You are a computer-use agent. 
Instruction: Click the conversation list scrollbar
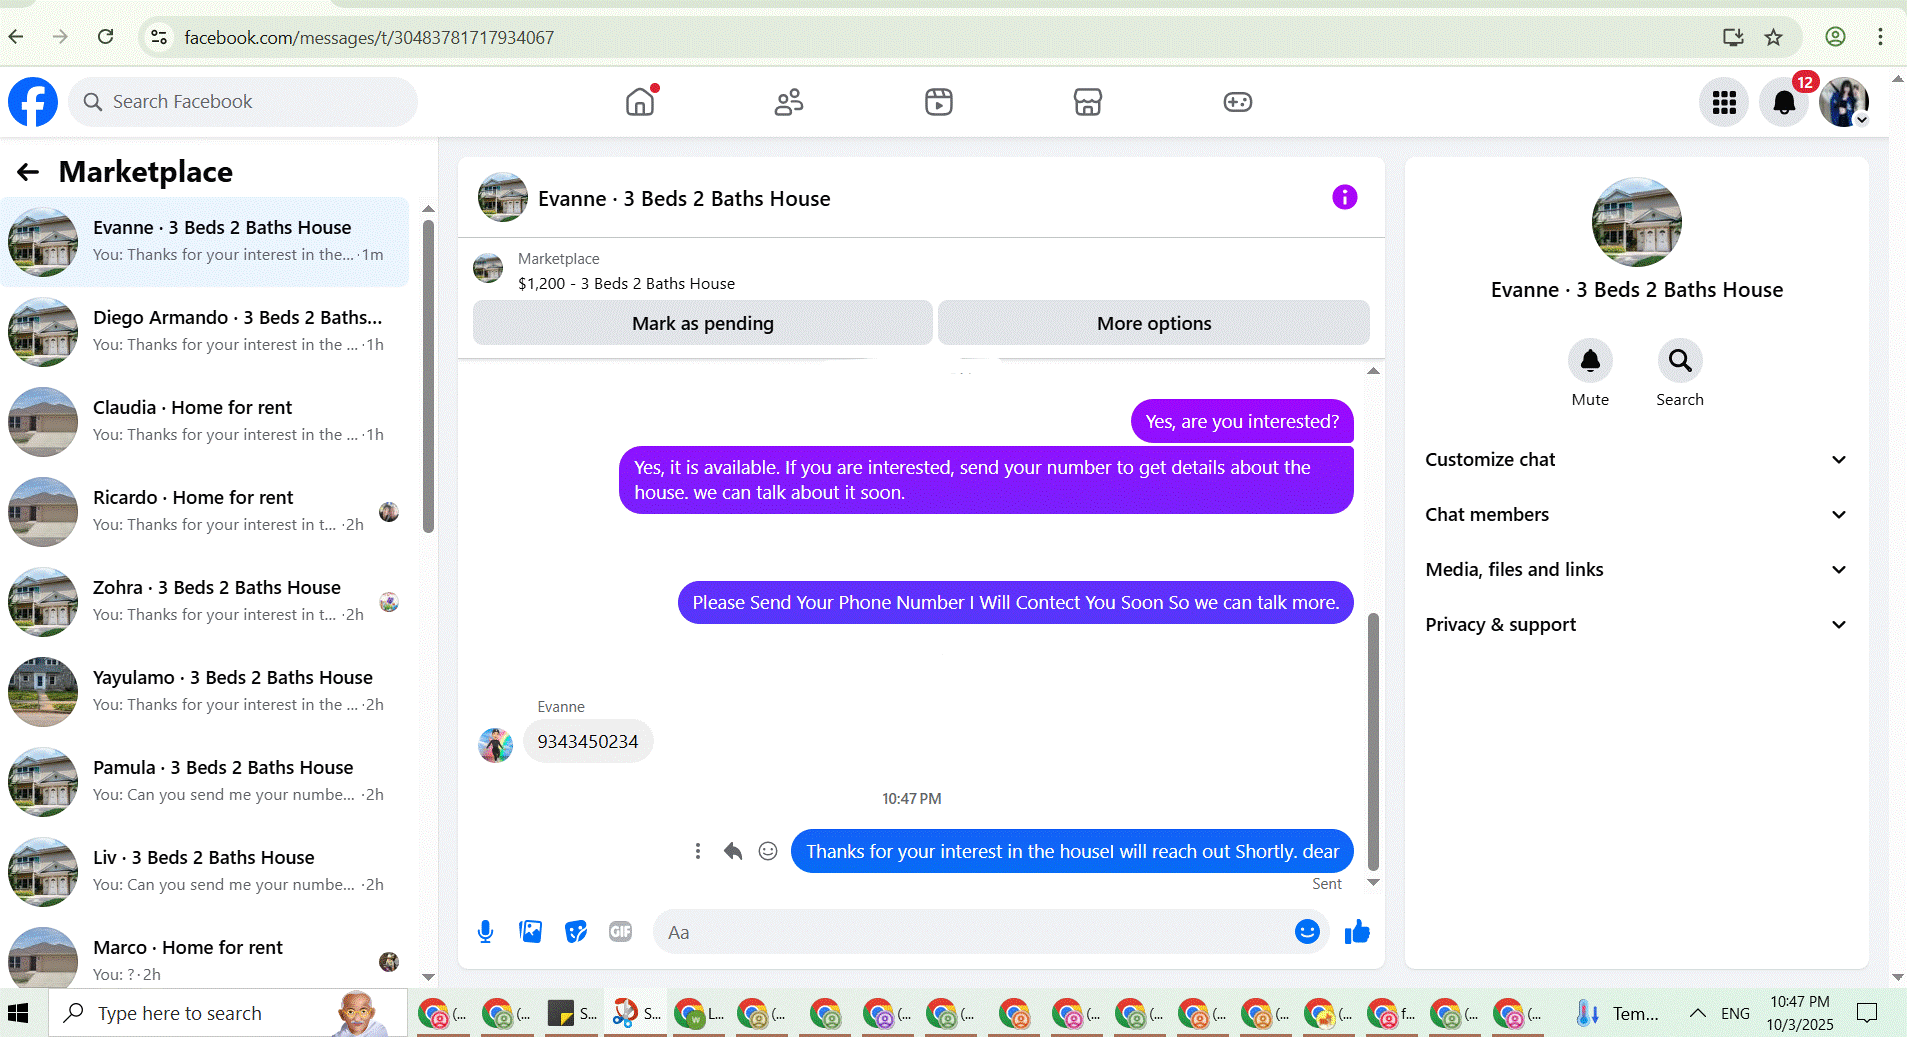(428, 376)
